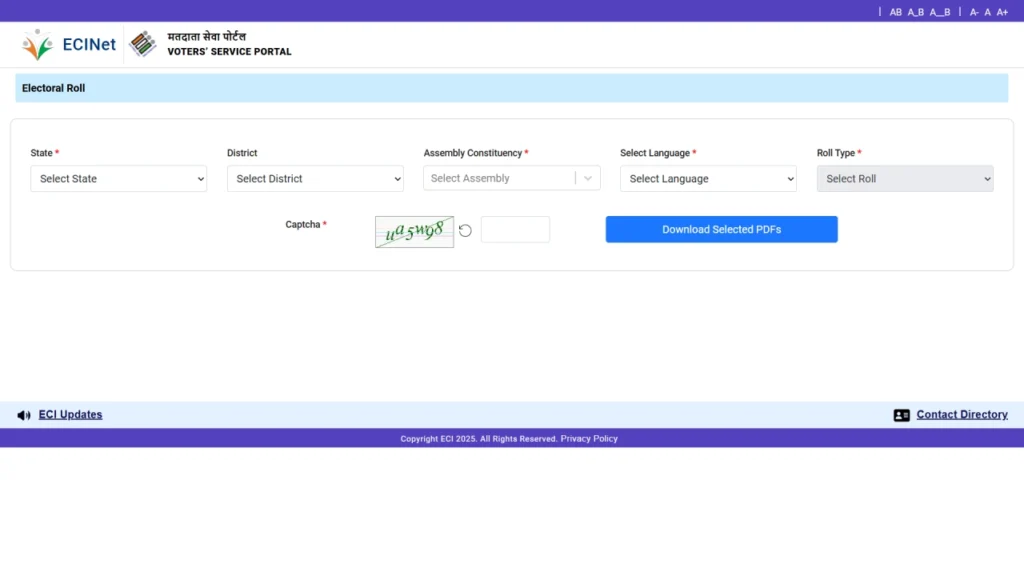Image resolution: width=1024 pixels, height=576 pixels.
Task: Increase font size with A+
Action: [x=1002, y=12]
